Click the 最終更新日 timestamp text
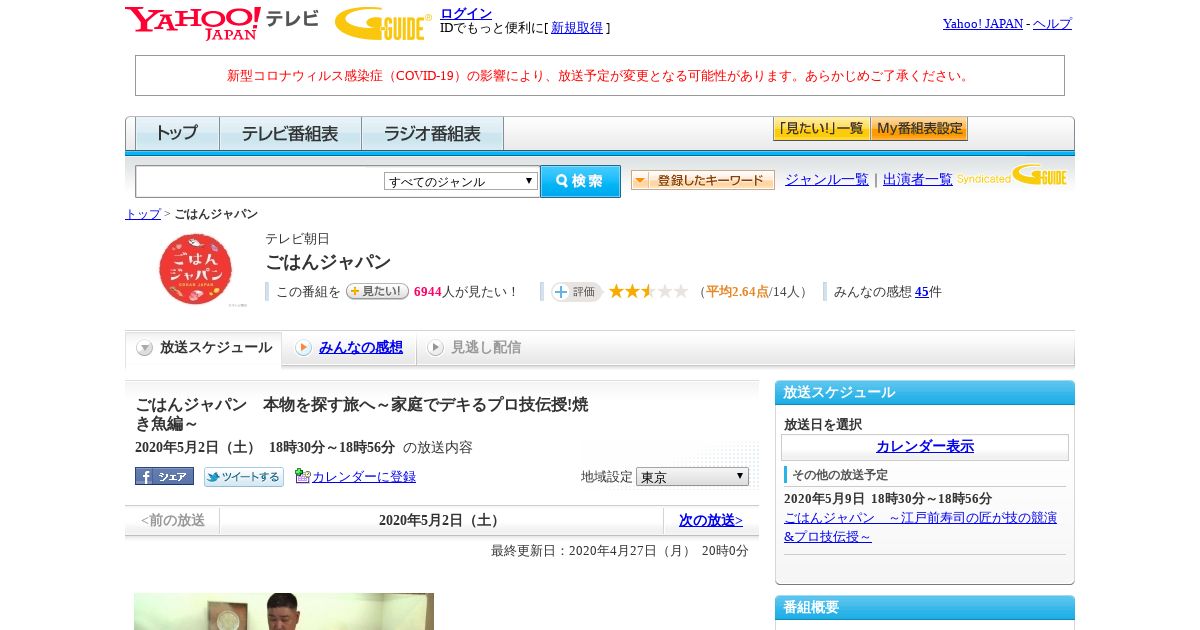This screenshot has height=630, width=1200. [619, 551]
